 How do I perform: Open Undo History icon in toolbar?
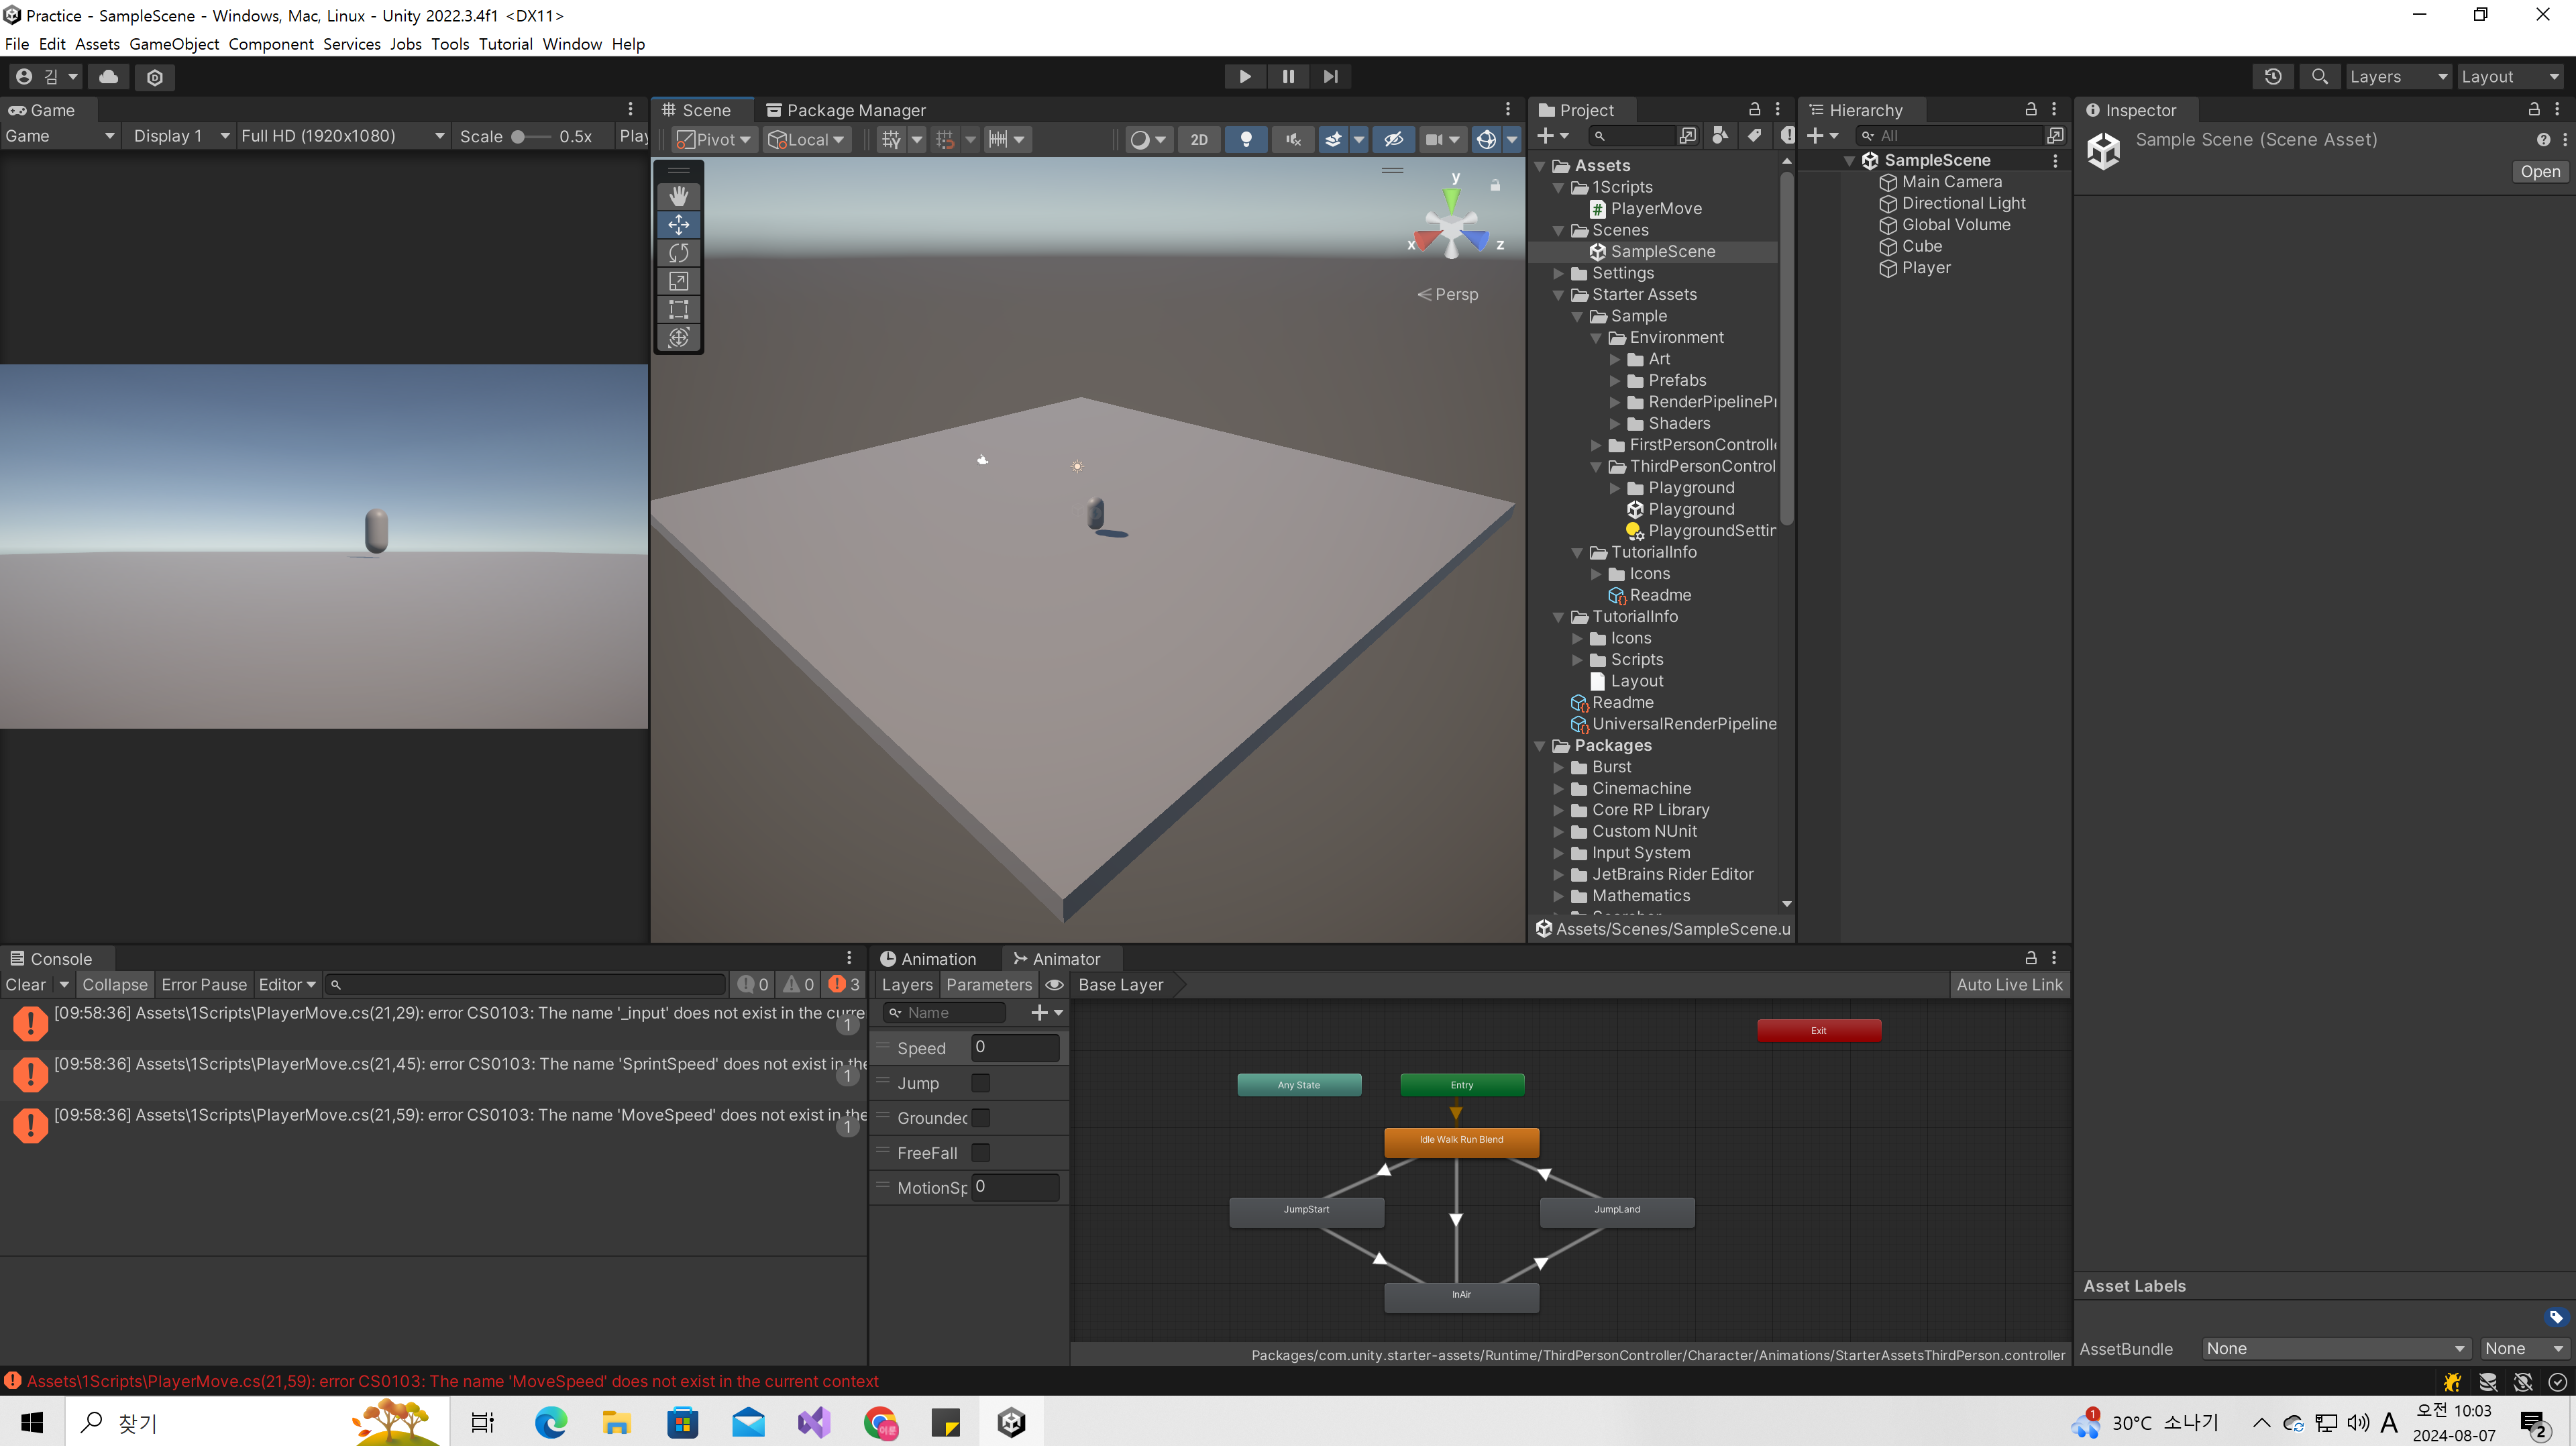[2272, 76]
